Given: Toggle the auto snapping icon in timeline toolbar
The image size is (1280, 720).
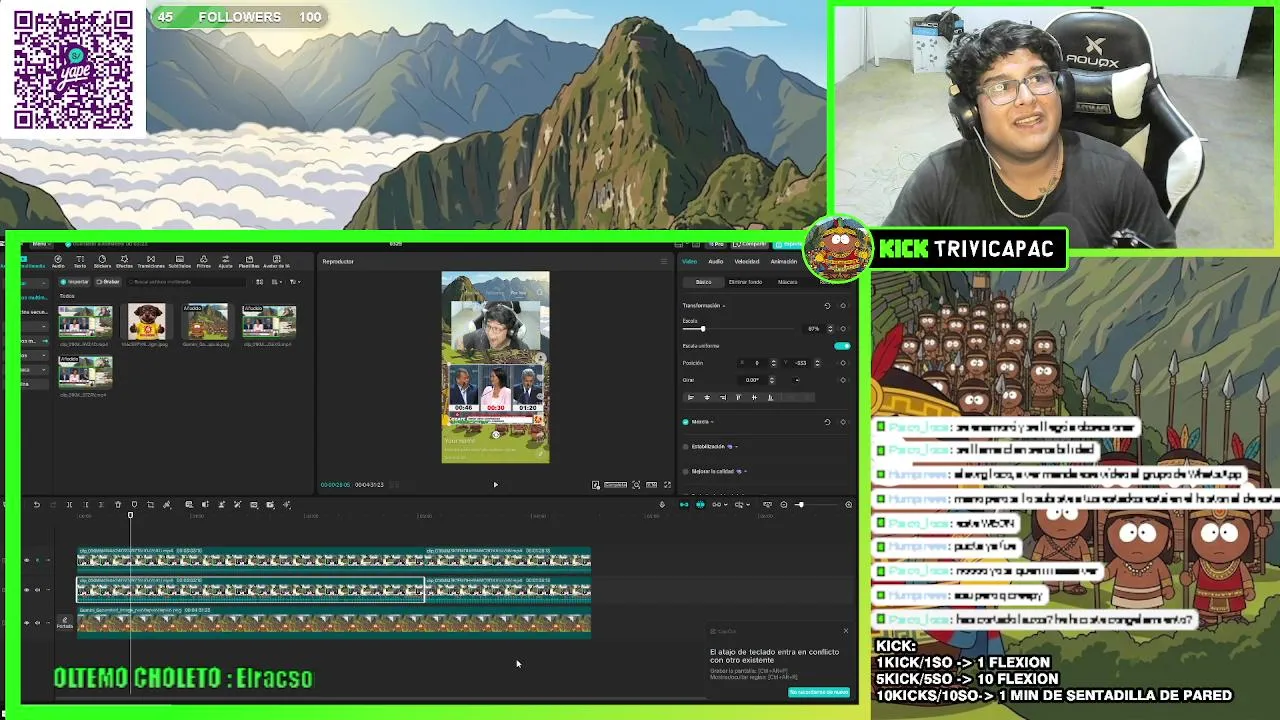Looking at the screenshot, I should click(700, 505).
